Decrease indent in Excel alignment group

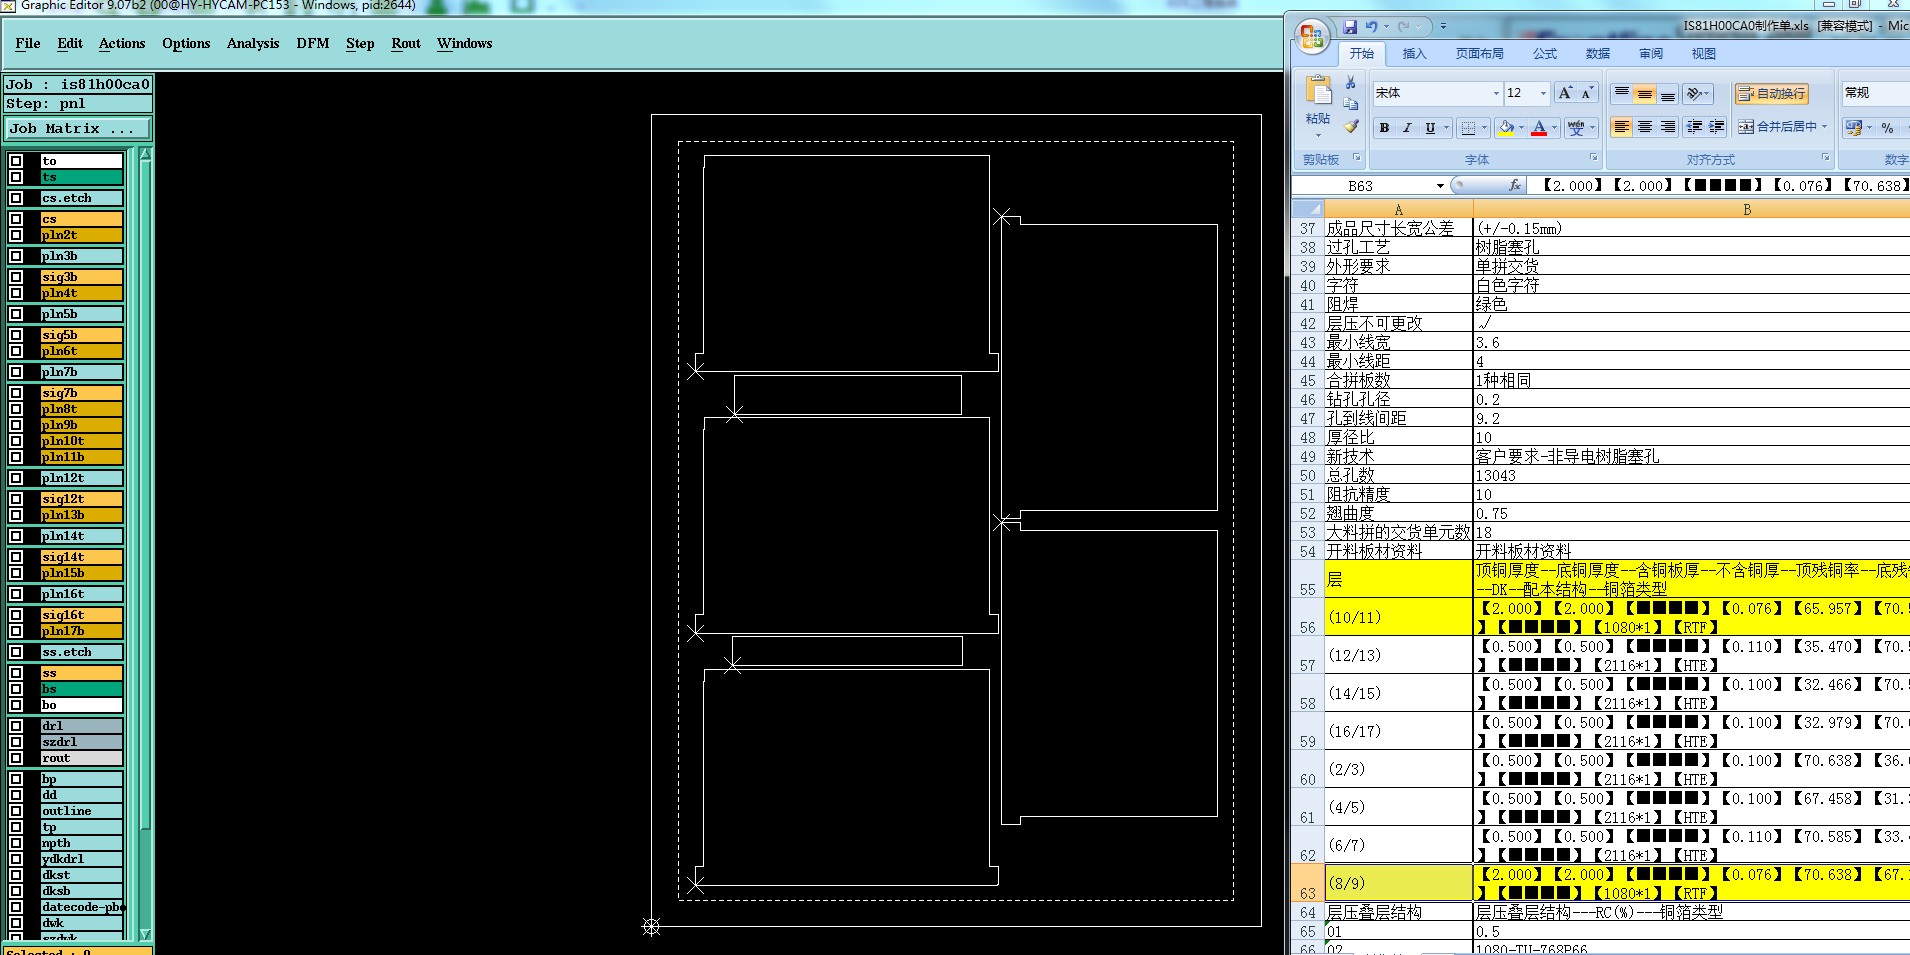click(1694, 127)
